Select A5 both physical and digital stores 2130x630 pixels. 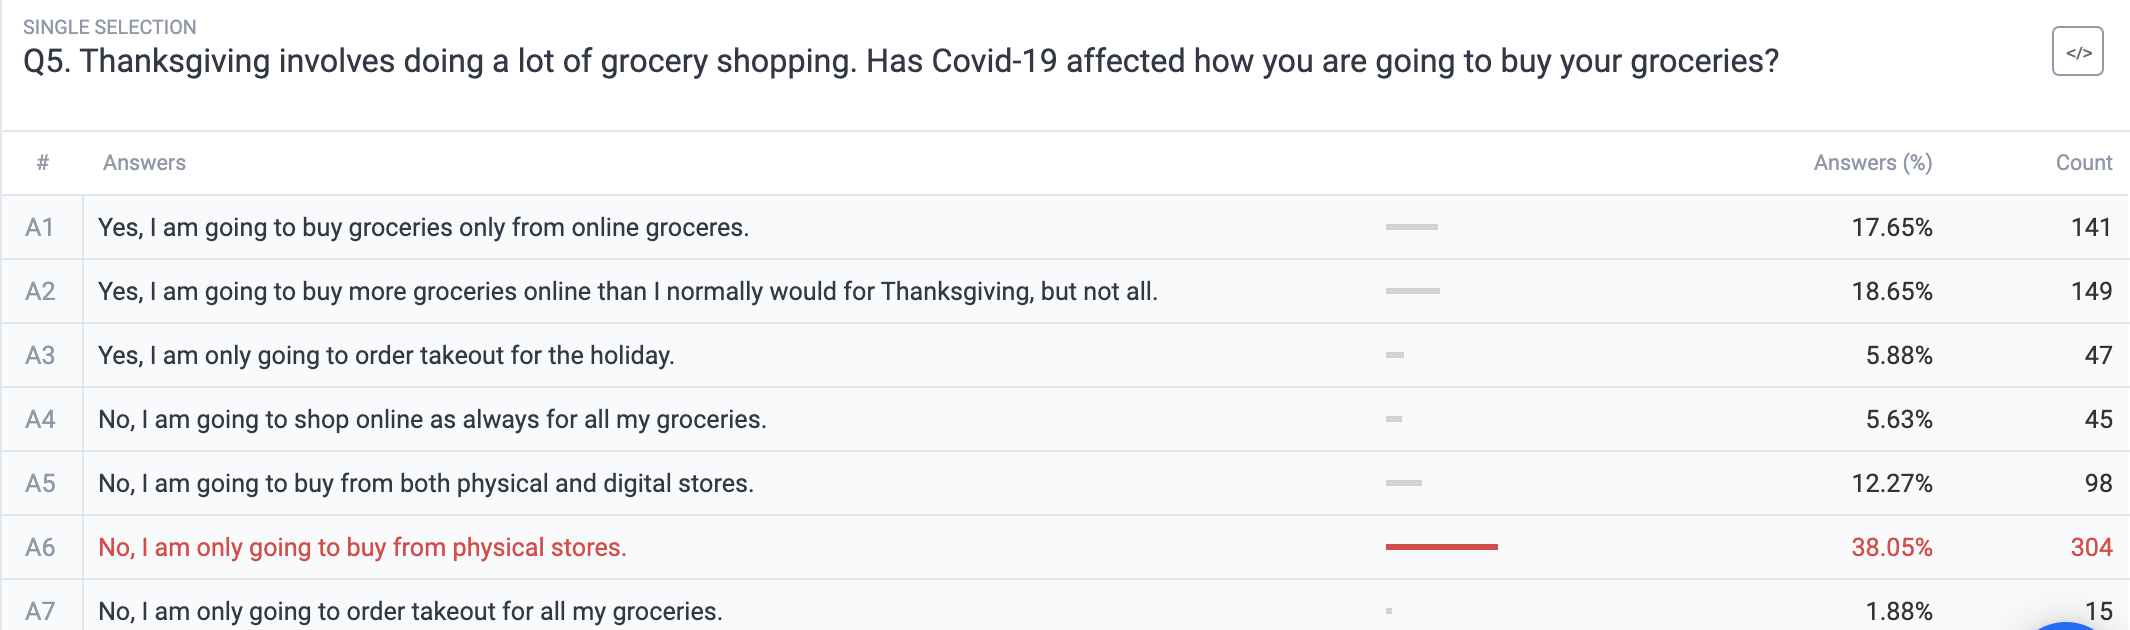[x=1066, y=483]
